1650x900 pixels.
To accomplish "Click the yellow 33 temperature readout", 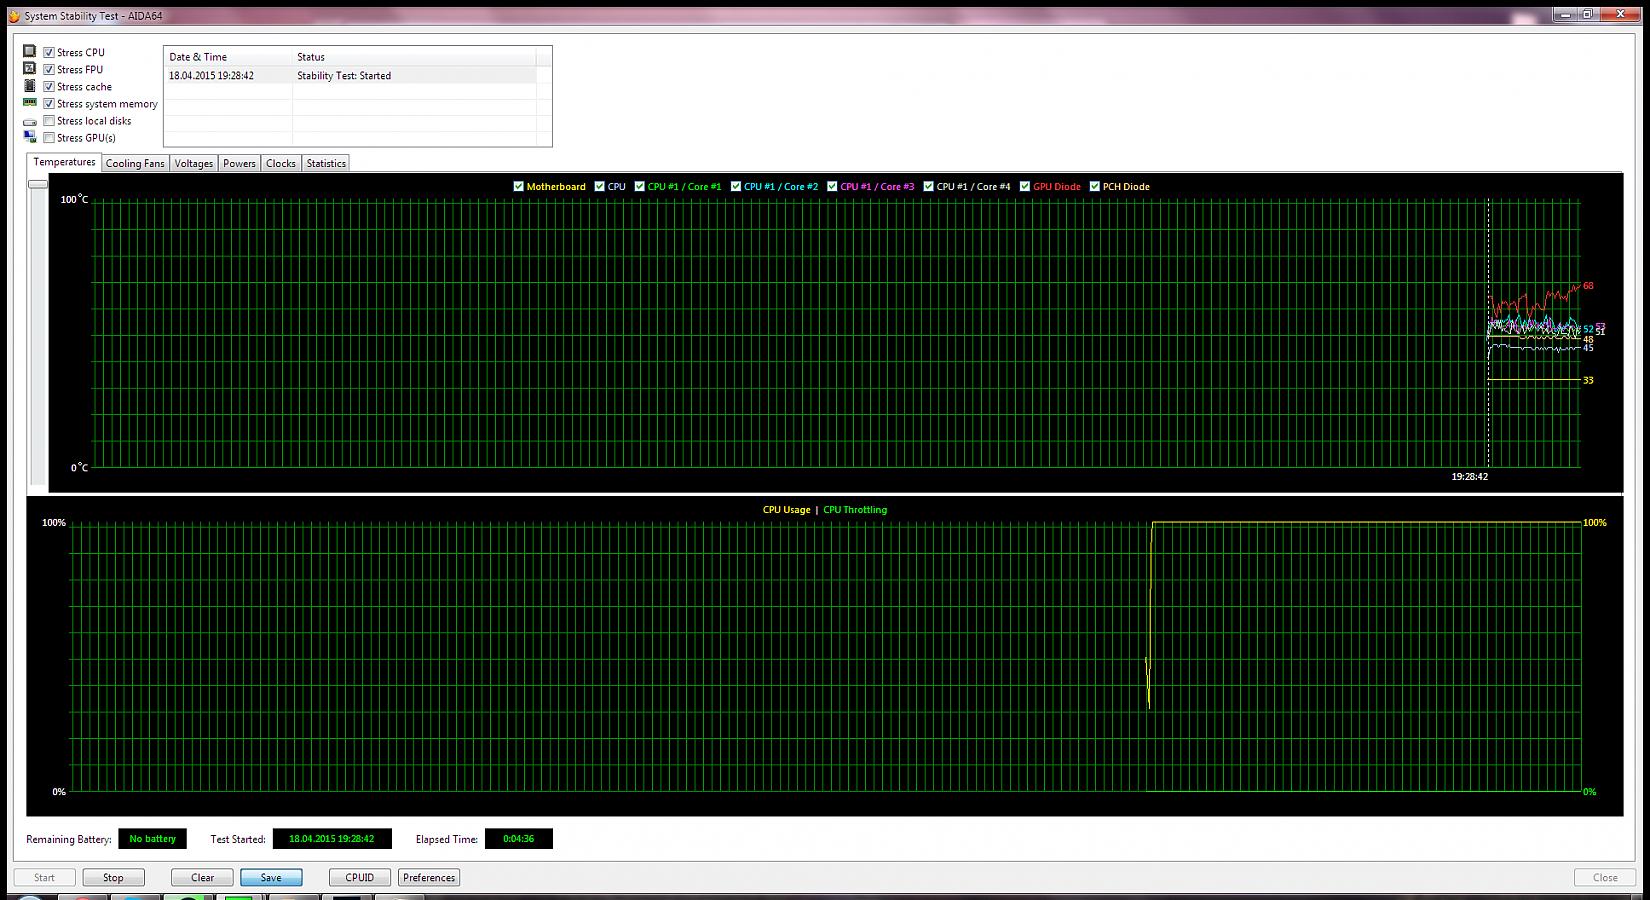I will pos(1588,380).
